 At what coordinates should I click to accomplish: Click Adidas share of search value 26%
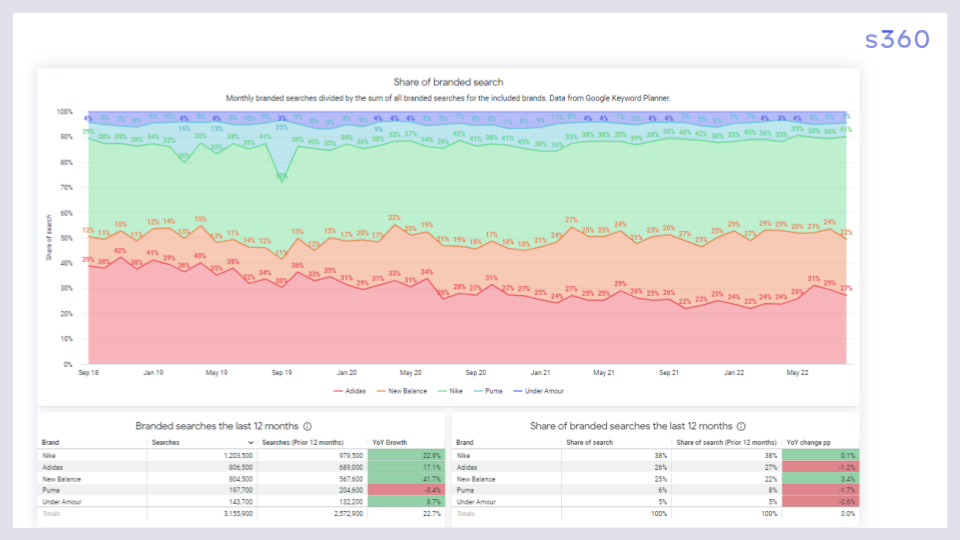point(661,468)
